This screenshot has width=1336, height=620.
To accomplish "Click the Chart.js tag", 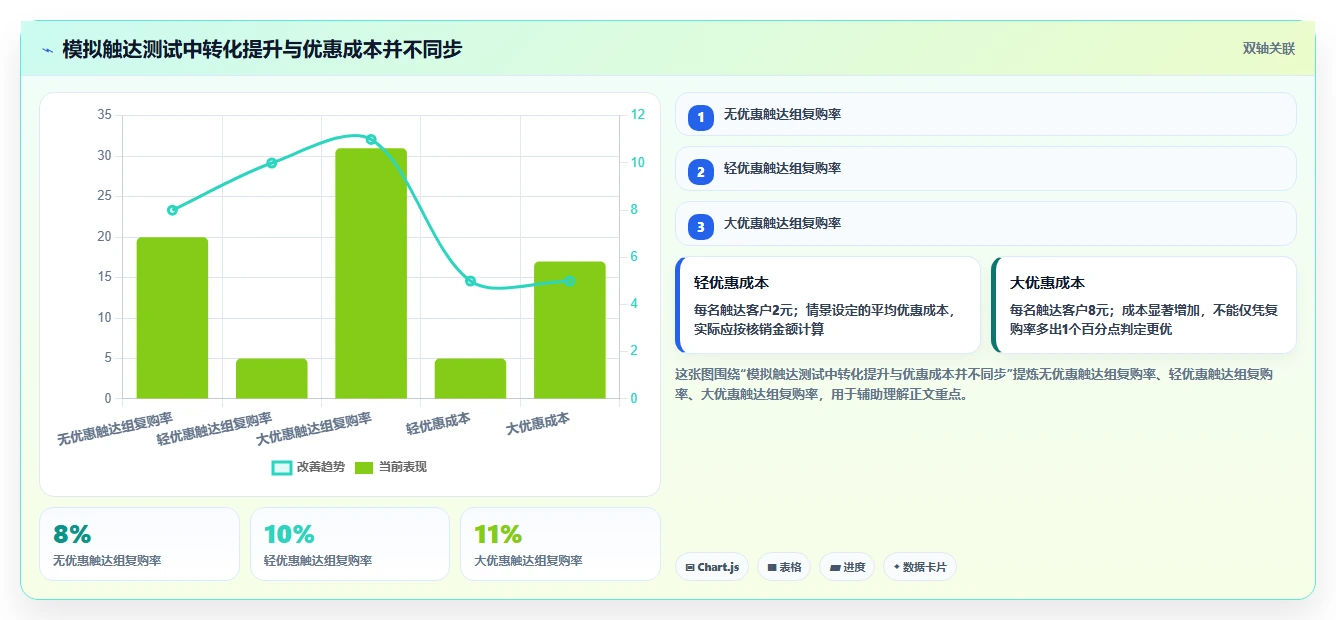I will (x=712, y=567).
